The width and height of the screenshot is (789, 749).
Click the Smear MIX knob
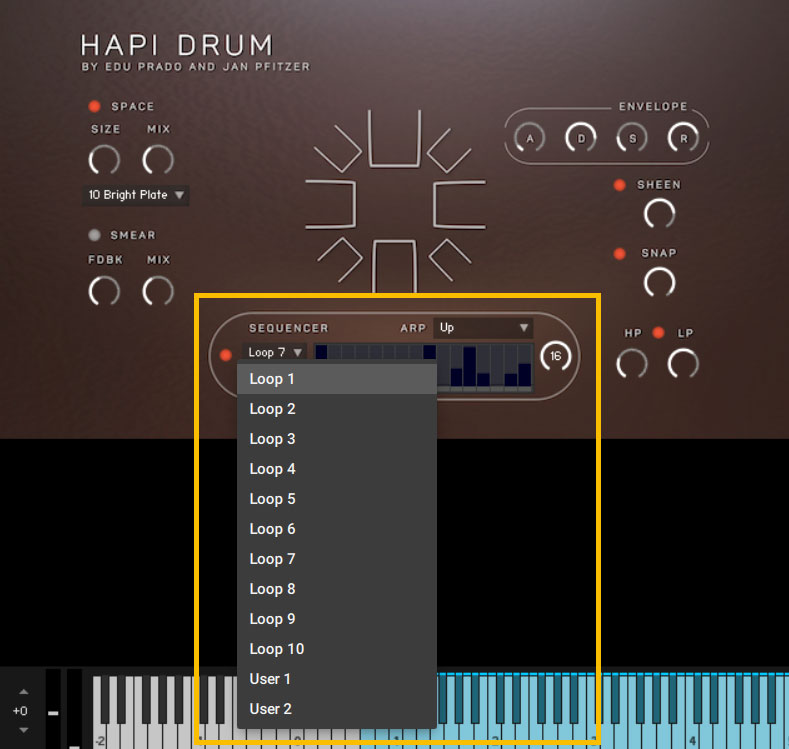[x=158, y=291]
